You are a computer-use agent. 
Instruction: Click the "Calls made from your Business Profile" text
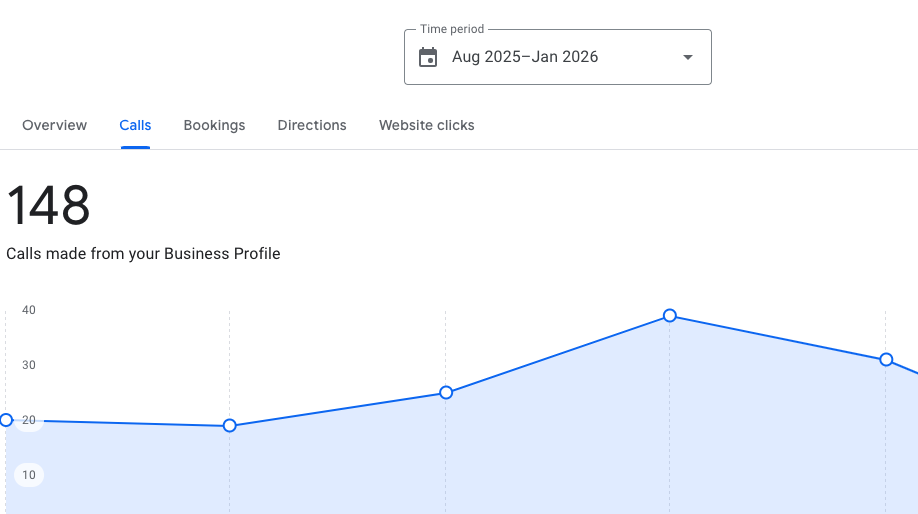pyautogui.click(x=143, y=254)
